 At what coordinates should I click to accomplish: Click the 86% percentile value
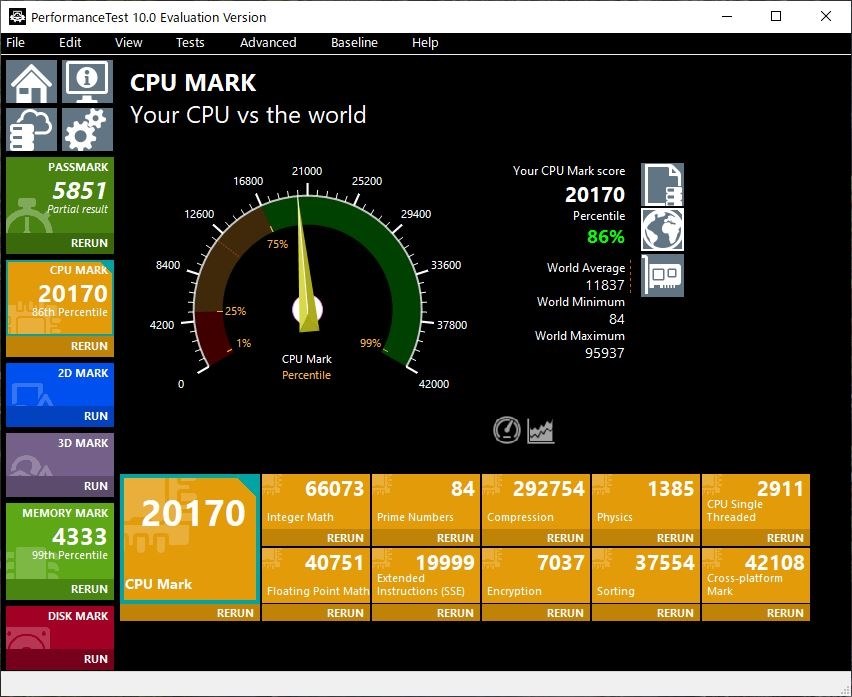tap(606, 236)
